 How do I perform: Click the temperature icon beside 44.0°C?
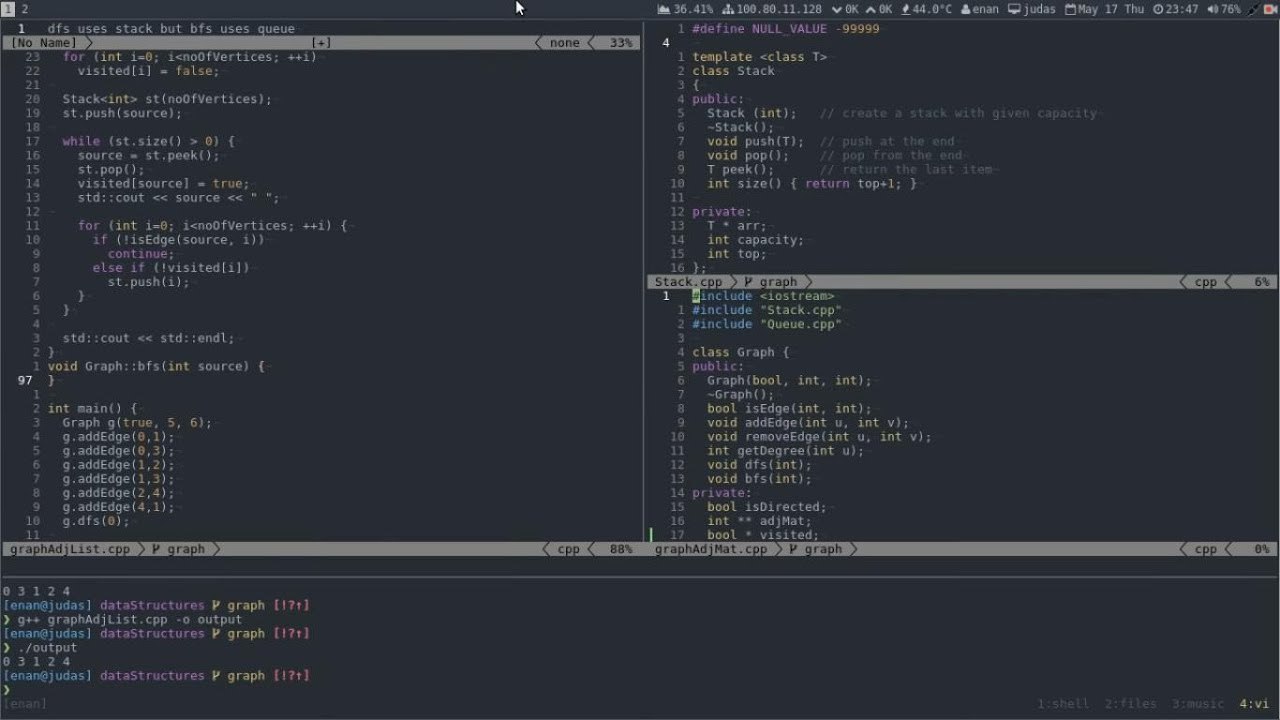[x=906, y=9]
